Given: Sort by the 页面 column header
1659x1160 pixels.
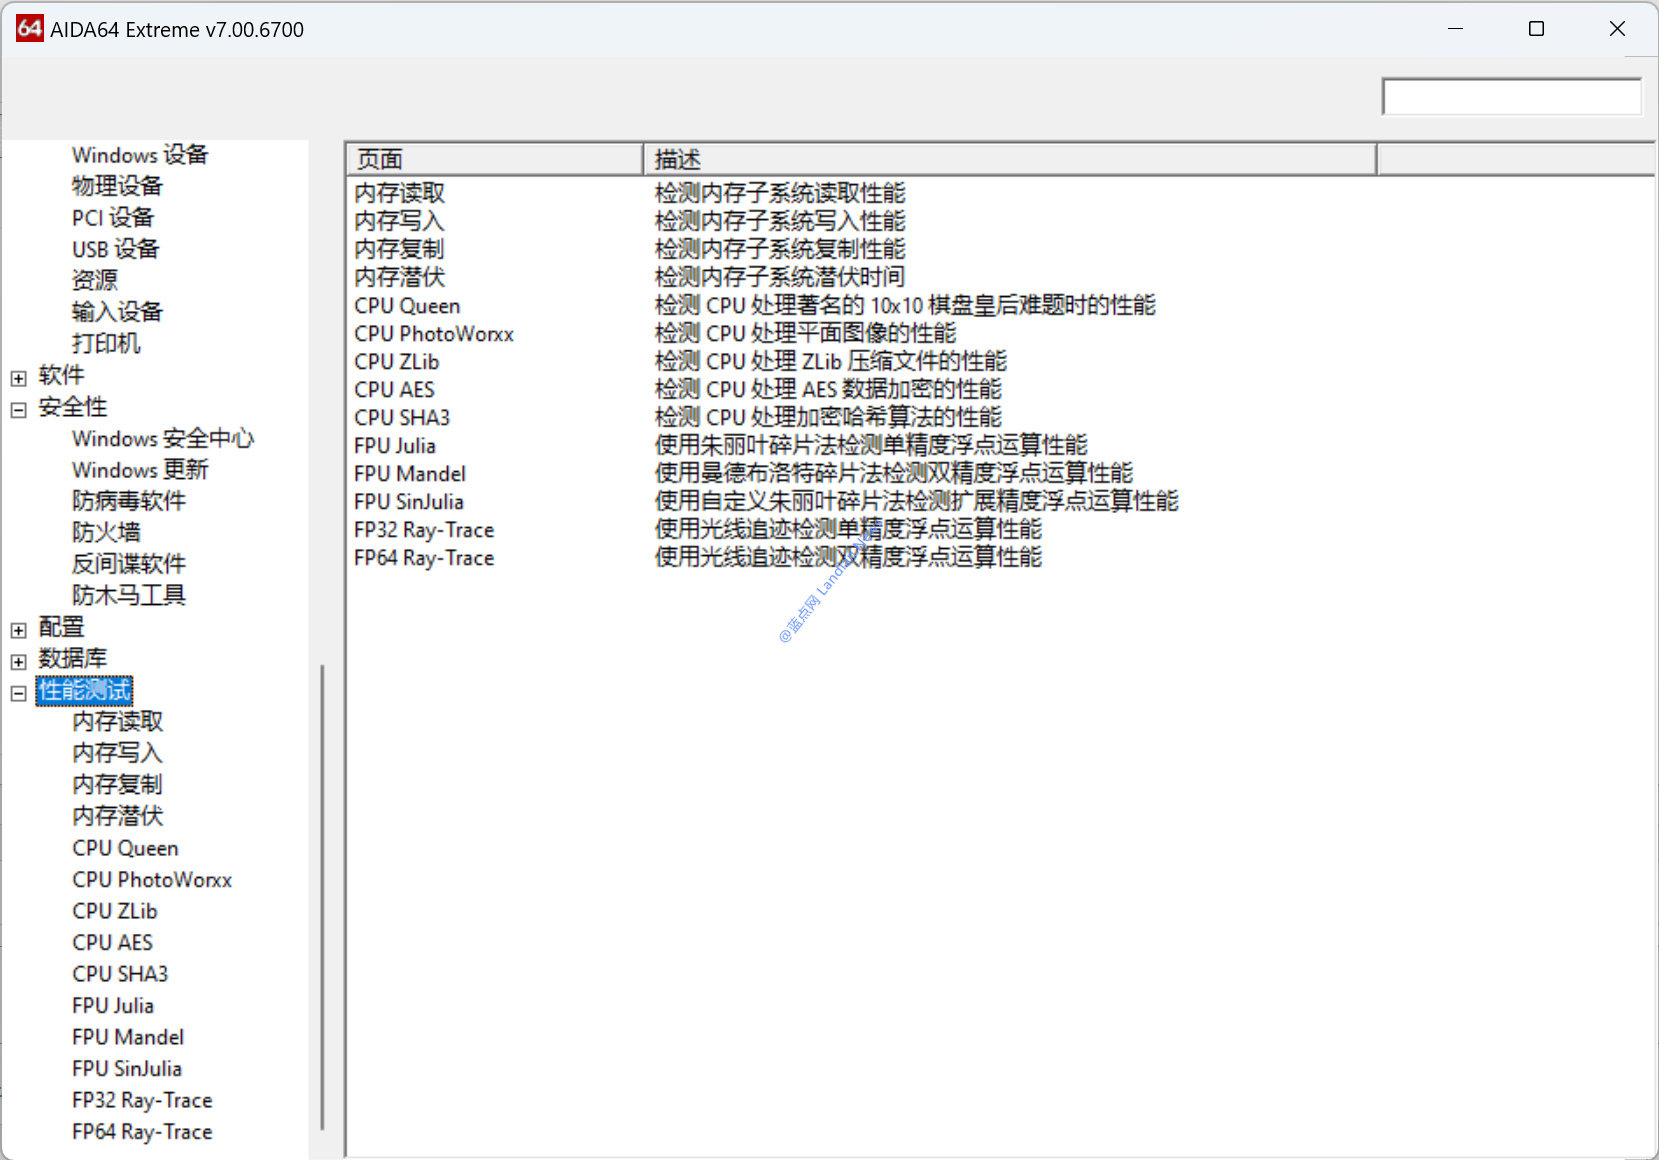Looking at the screenshot, I should [x=493, y=159].
